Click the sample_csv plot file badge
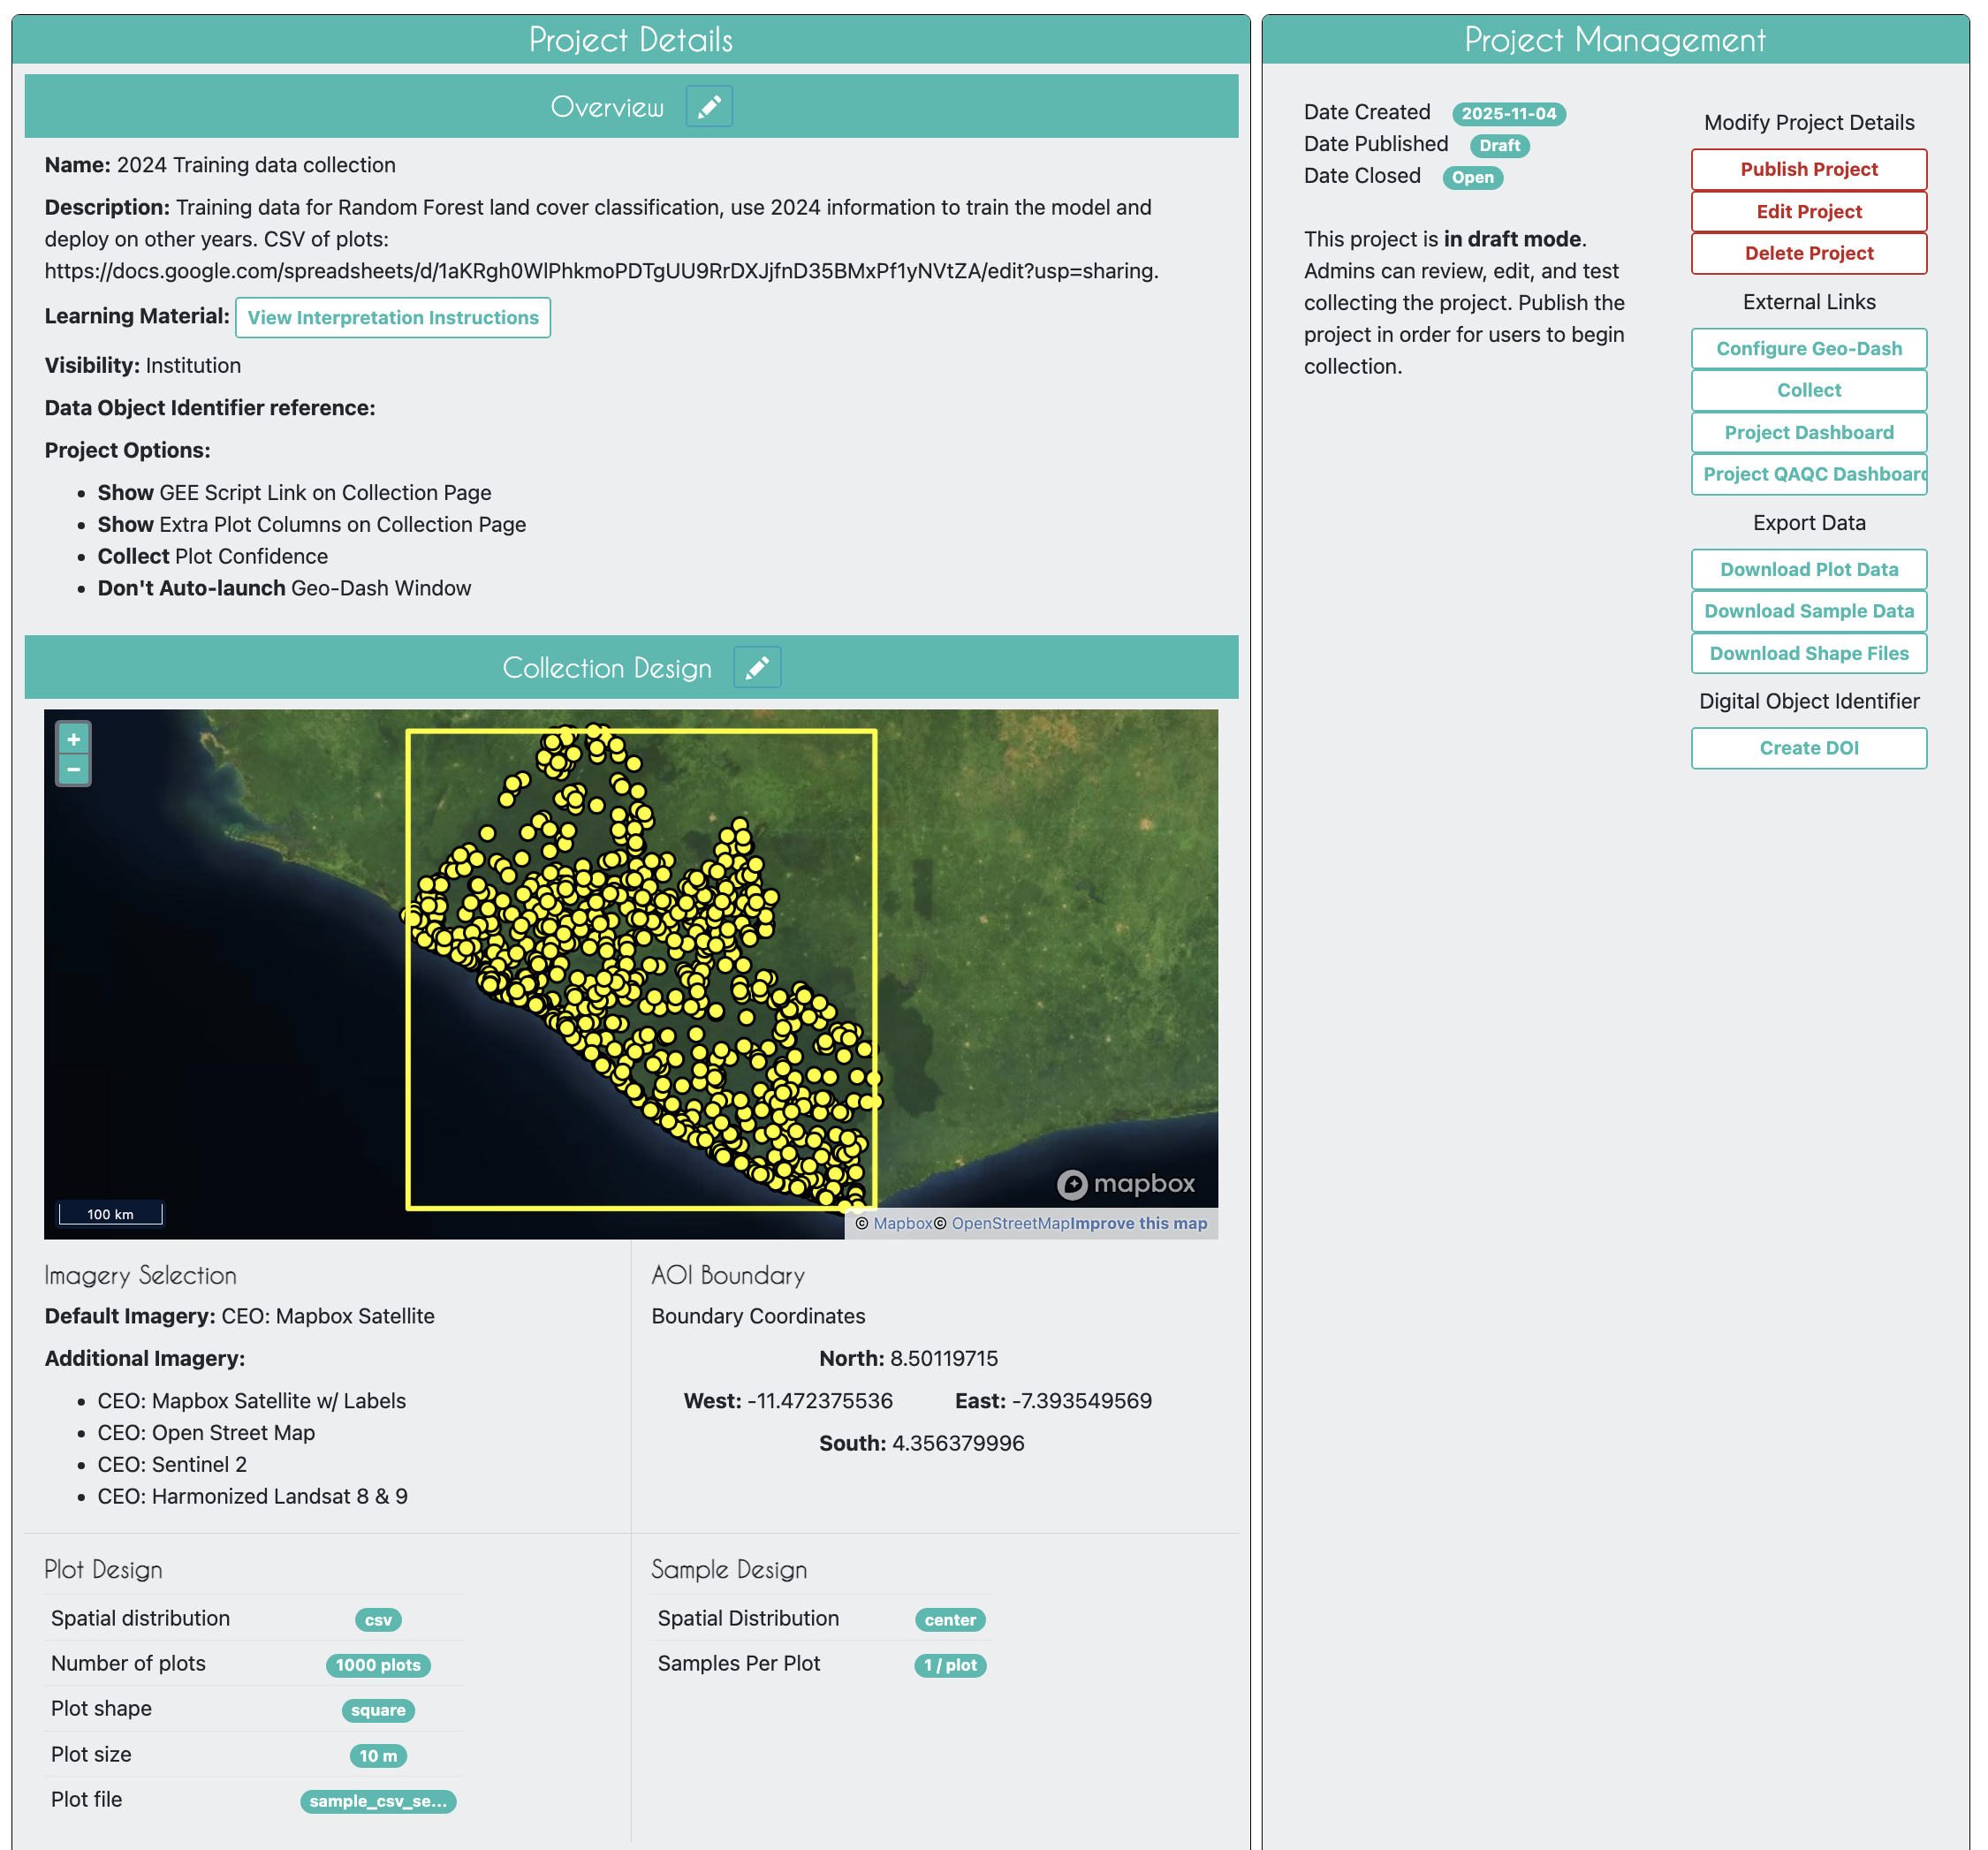Viewport: 1988px width, 1850px height. [x=378, y=1802]
